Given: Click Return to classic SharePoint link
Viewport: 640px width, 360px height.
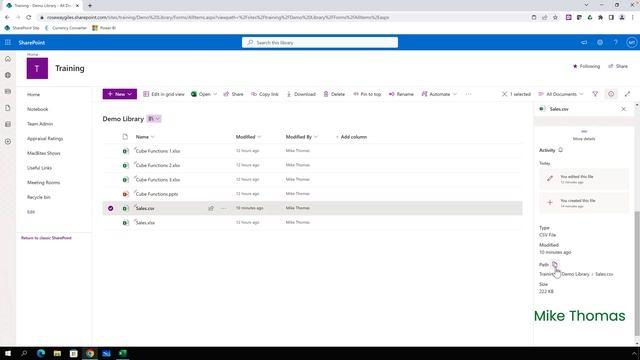Looking at the screenshot, I should point(46,238).
